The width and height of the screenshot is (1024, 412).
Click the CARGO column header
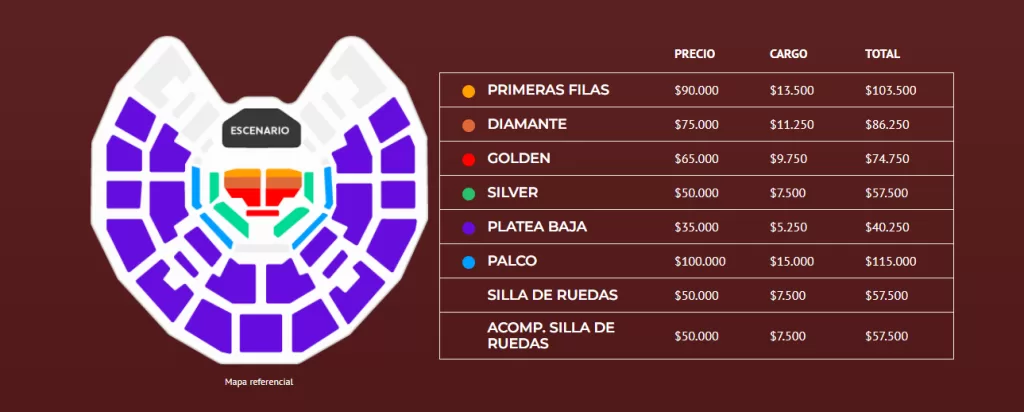point(788,54)
